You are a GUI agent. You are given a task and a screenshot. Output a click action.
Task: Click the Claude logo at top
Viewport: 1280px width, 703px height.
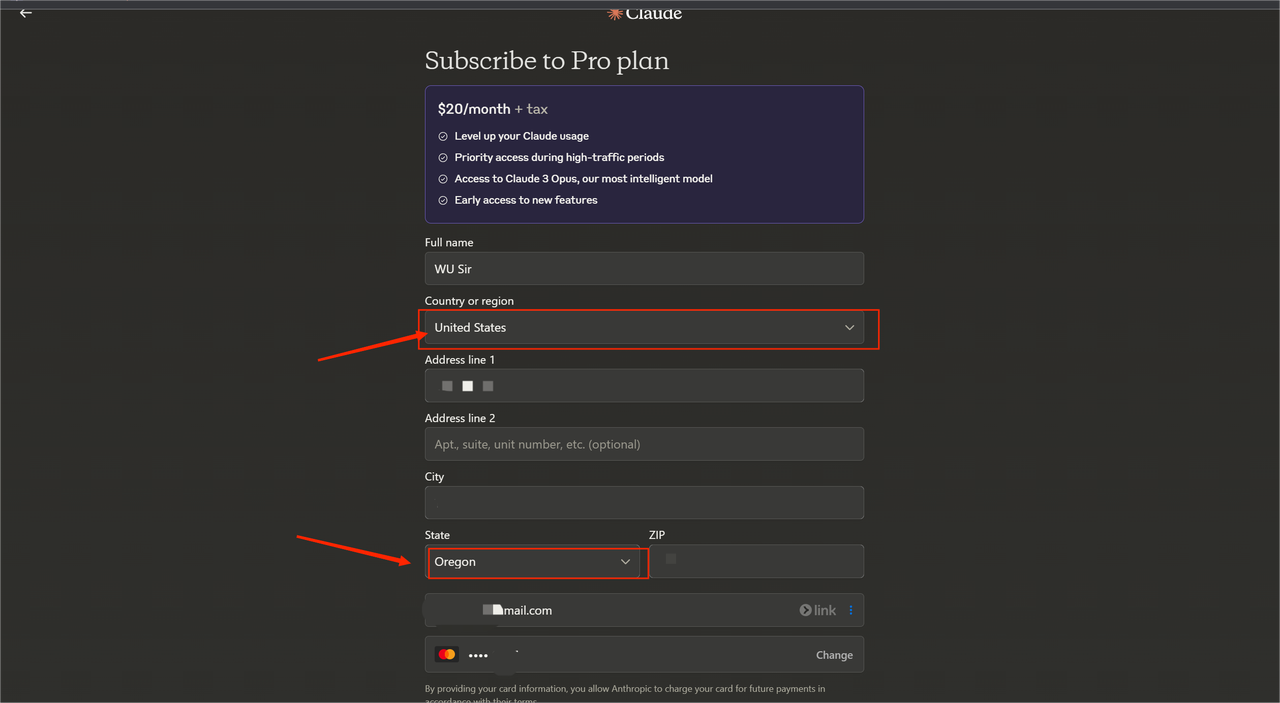pyautogui.click(x=645, y=13)
